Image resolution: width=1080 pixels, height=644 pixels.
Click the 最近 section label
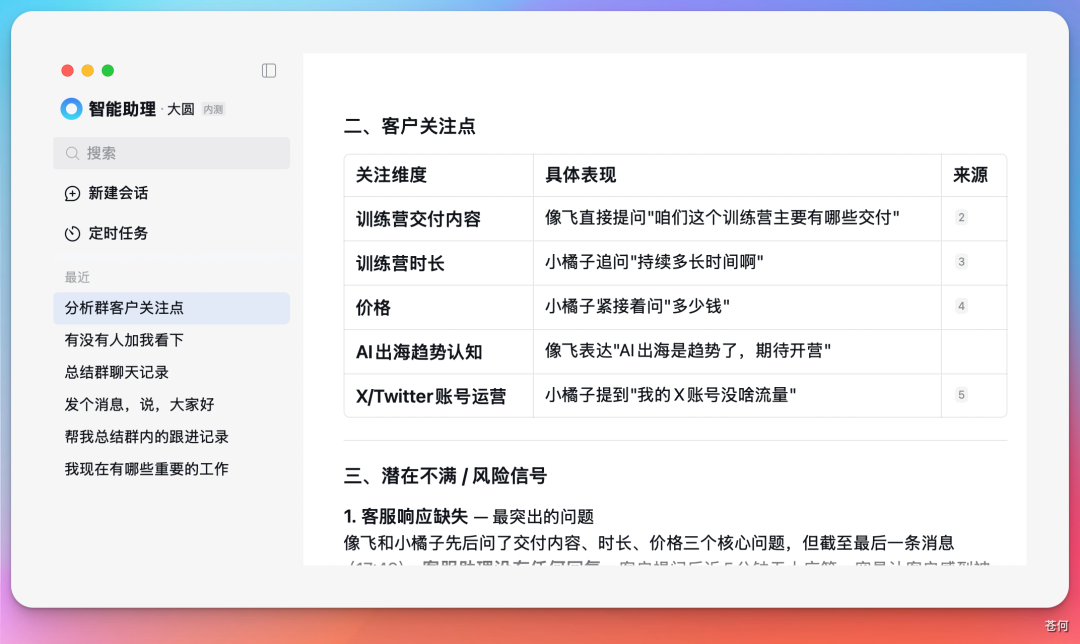[x=77, y=277]
